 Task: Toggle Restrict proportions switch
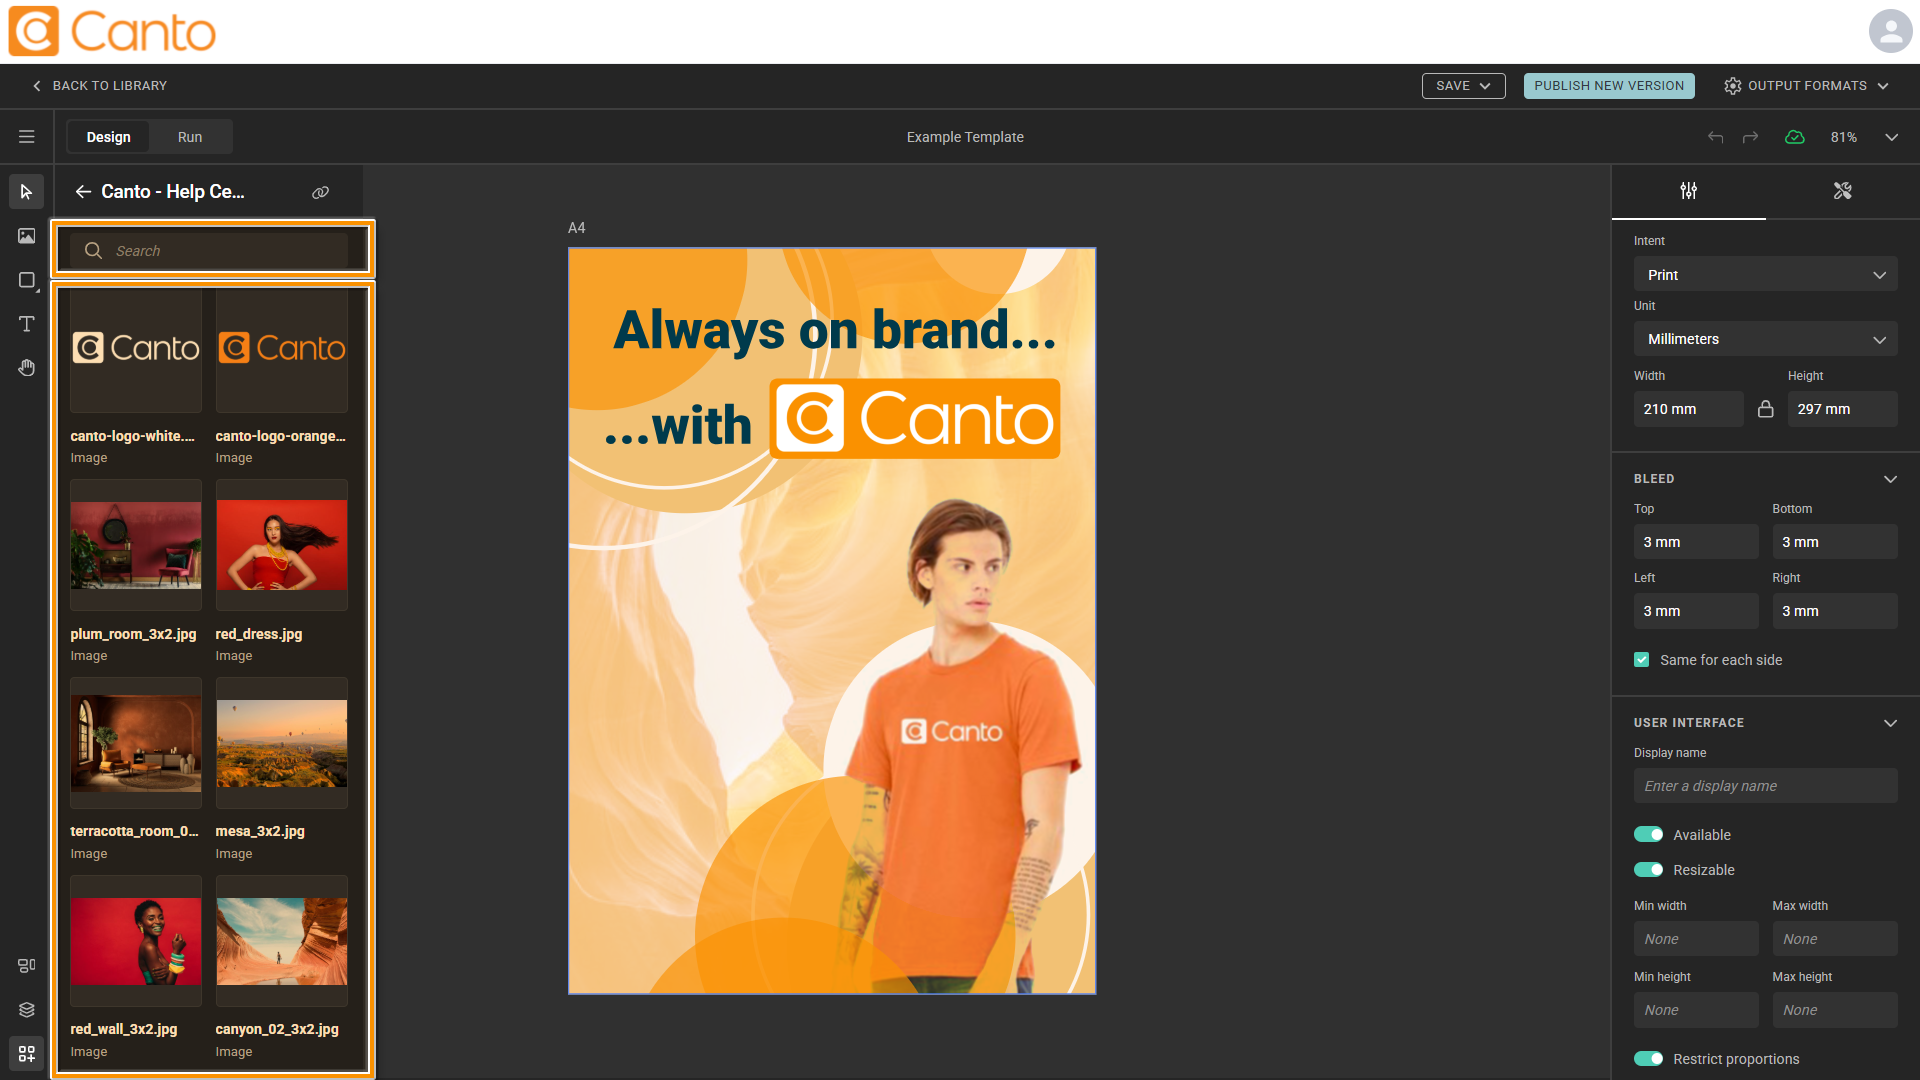pyautogui.click(x=1648, y=1059)
